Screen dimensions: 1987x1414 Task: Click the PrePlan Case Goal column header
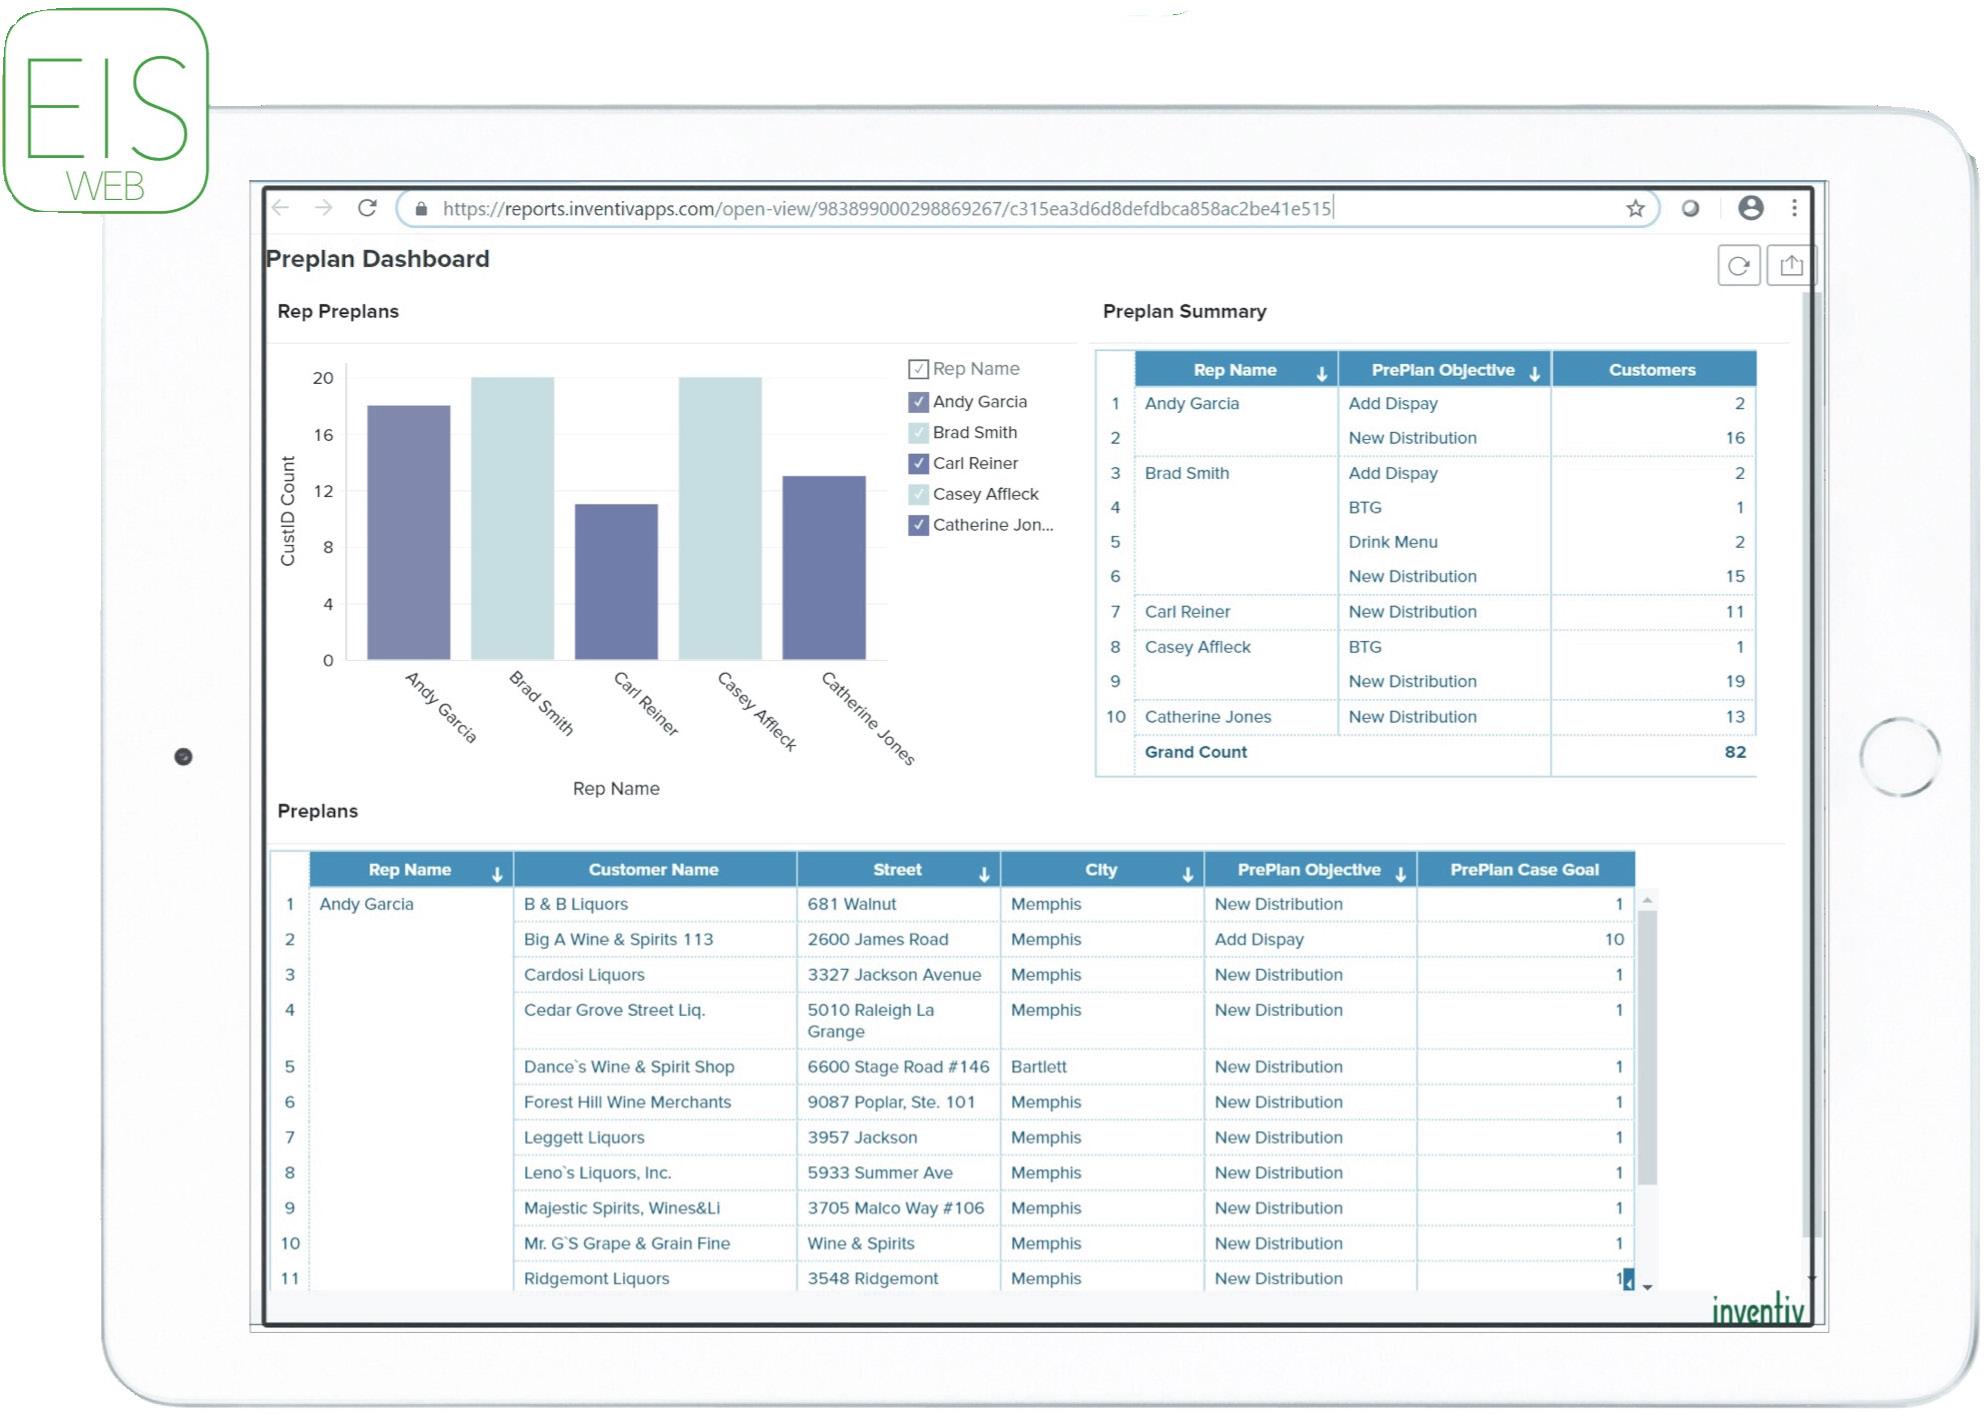point(1523,870)
